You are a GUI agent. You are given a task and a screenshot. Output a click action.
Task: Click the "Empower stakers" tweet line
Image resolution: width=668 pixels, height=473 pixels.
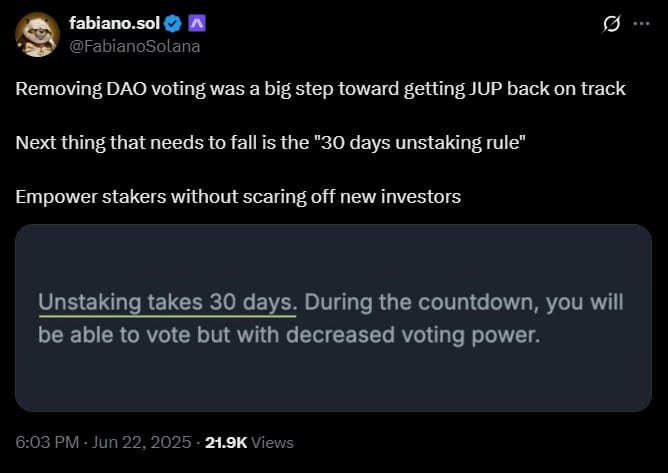click(238, 197)
